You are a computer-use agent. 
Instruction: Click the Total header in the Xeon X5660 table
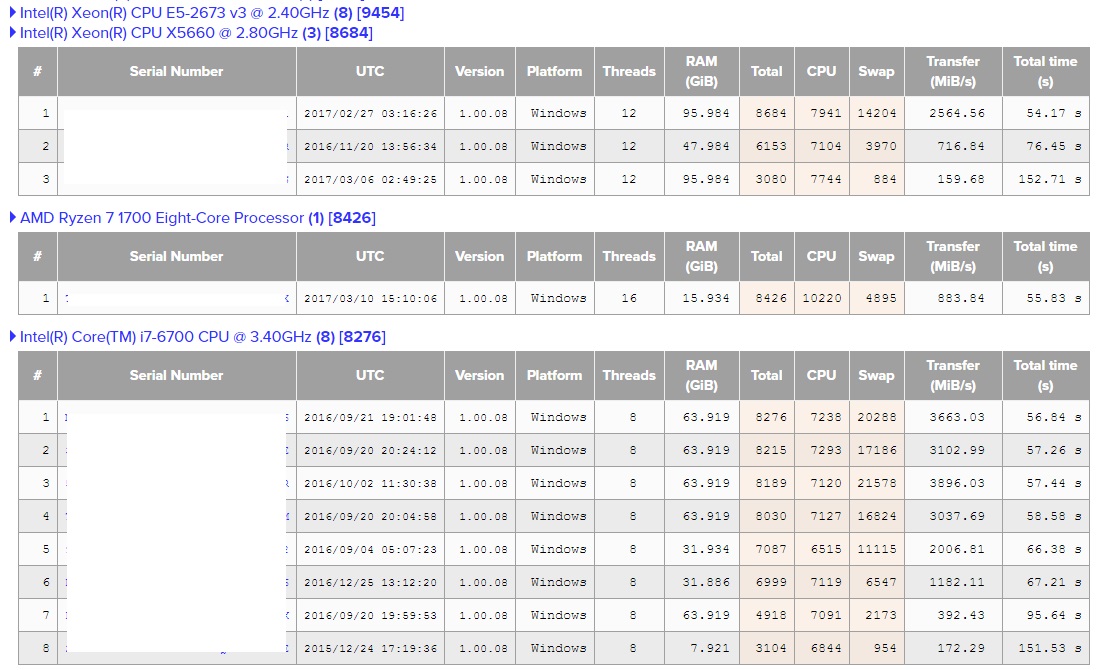pyautogui.click(x=767, y=72)
